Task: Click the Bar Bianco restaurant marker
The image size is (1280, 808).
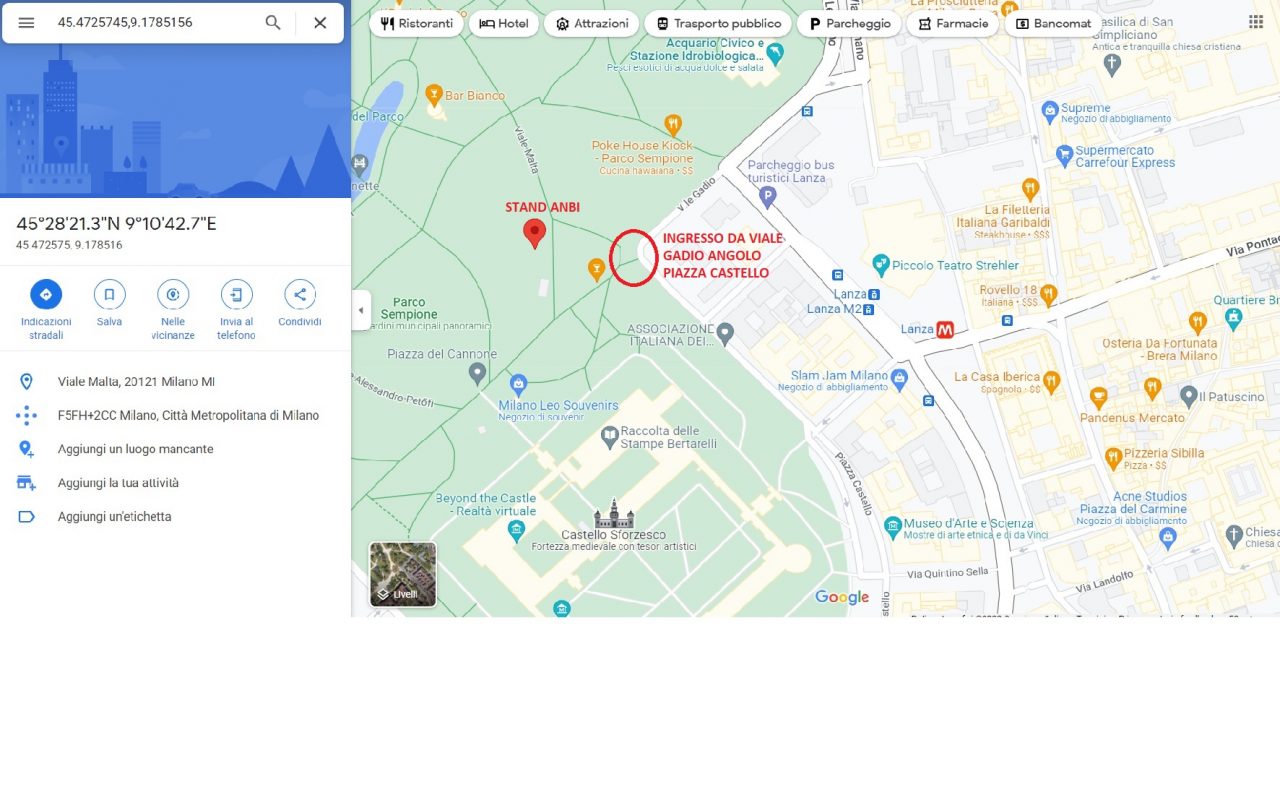Action: click(x=434, y=95)
